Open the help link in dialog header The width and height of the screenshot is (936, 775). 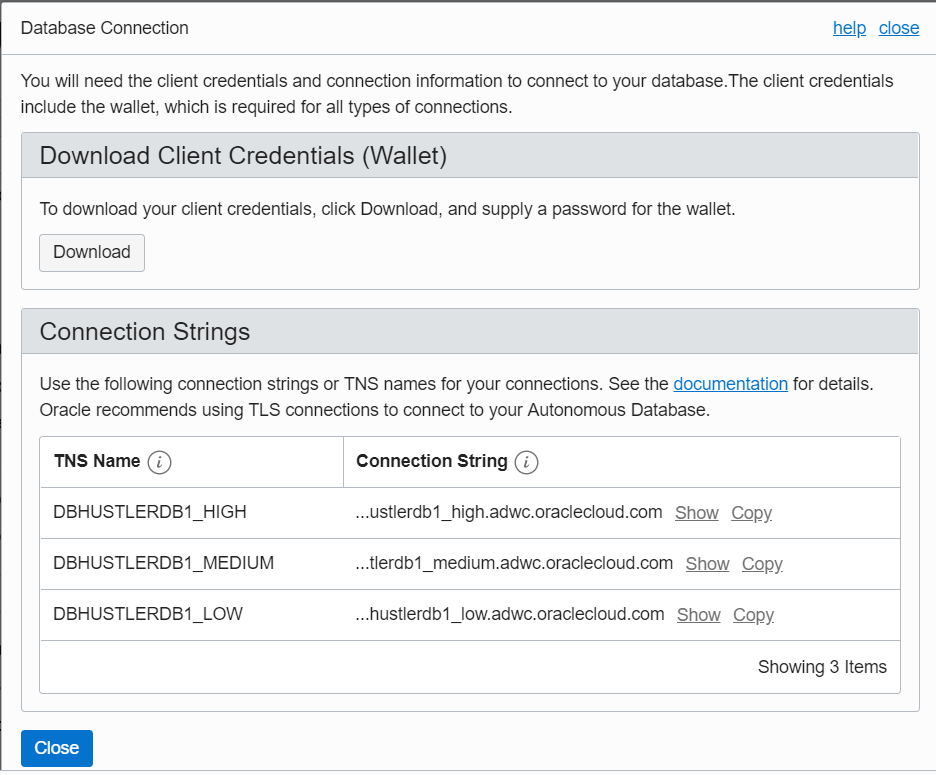coord(849,28)
